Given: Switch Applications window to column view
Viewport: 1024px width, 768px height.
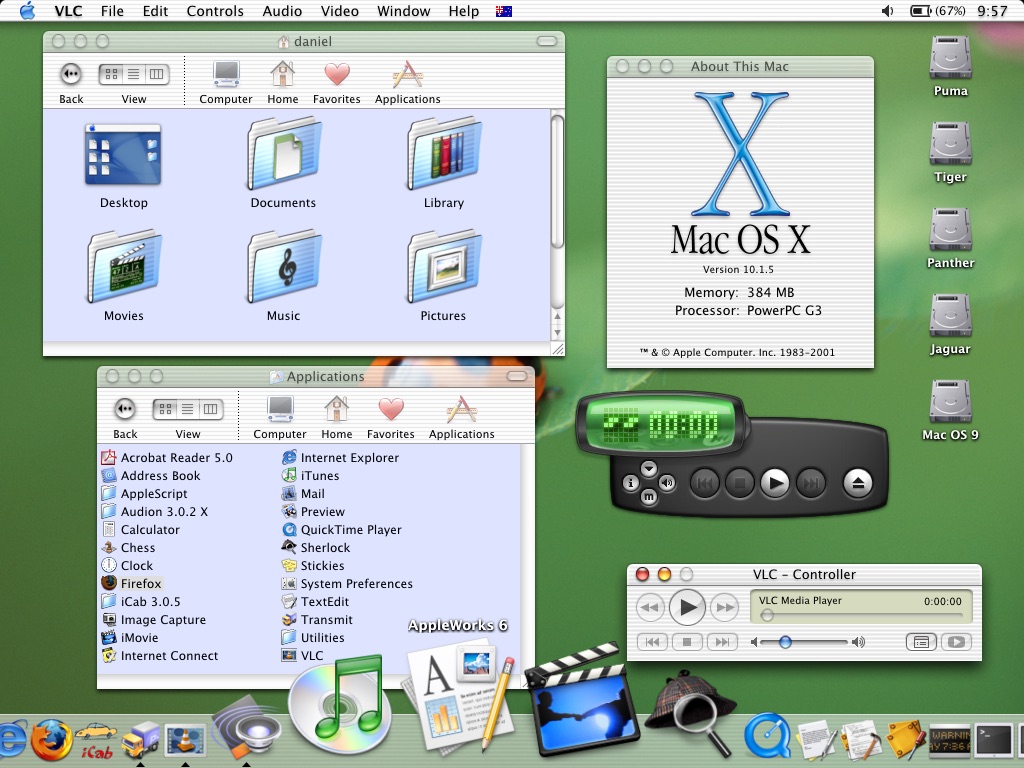Looking at the screenshot, I should [211, 409].
